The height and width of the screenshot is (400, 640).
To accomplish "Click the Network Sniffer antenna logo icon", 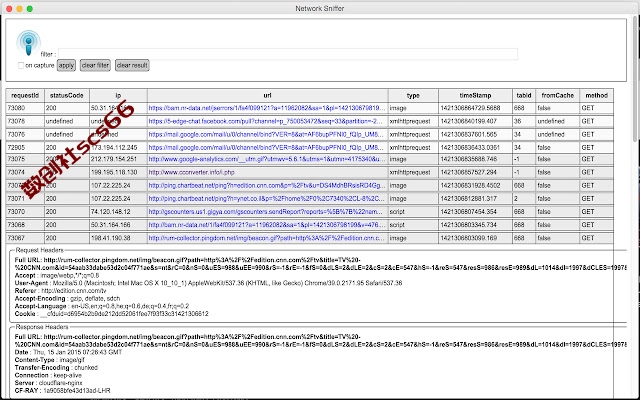I will (x=28, y=43).
